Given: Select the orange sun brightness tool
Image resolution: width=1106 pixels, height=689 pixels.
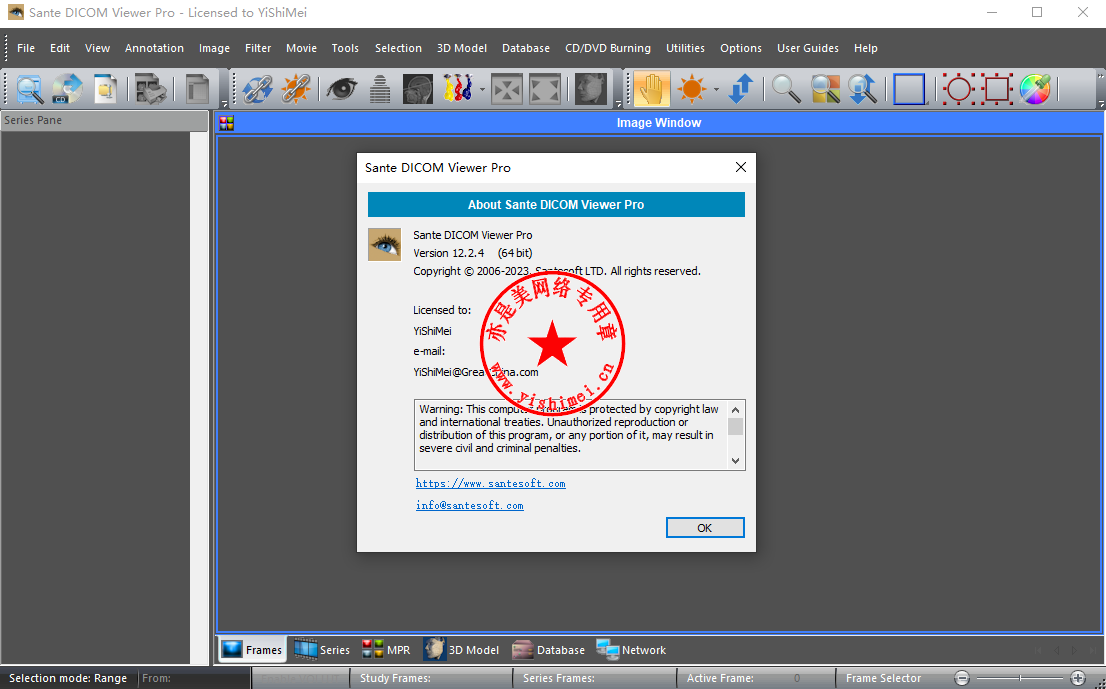Looking at the screenshot, I should (x=691, y=89).
